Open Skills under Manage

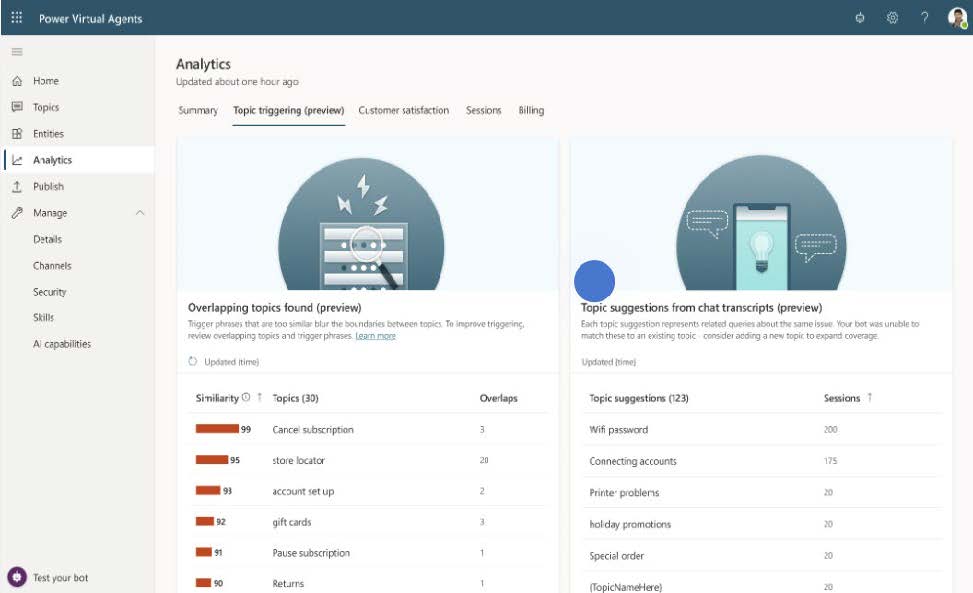click(43, 318)
